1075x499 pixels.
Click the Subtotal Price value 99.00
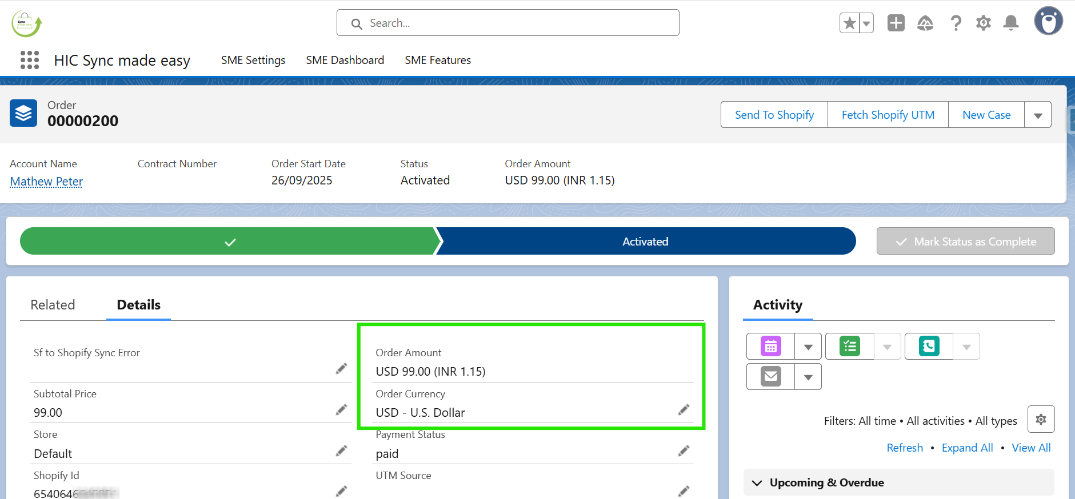pos(48,413)
